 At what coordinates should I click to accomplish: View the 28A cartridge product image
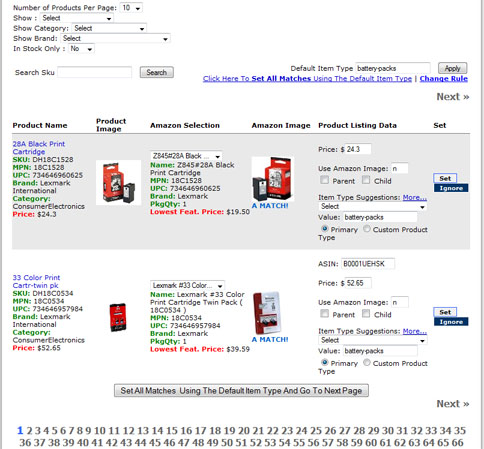[x=119, y=183]
